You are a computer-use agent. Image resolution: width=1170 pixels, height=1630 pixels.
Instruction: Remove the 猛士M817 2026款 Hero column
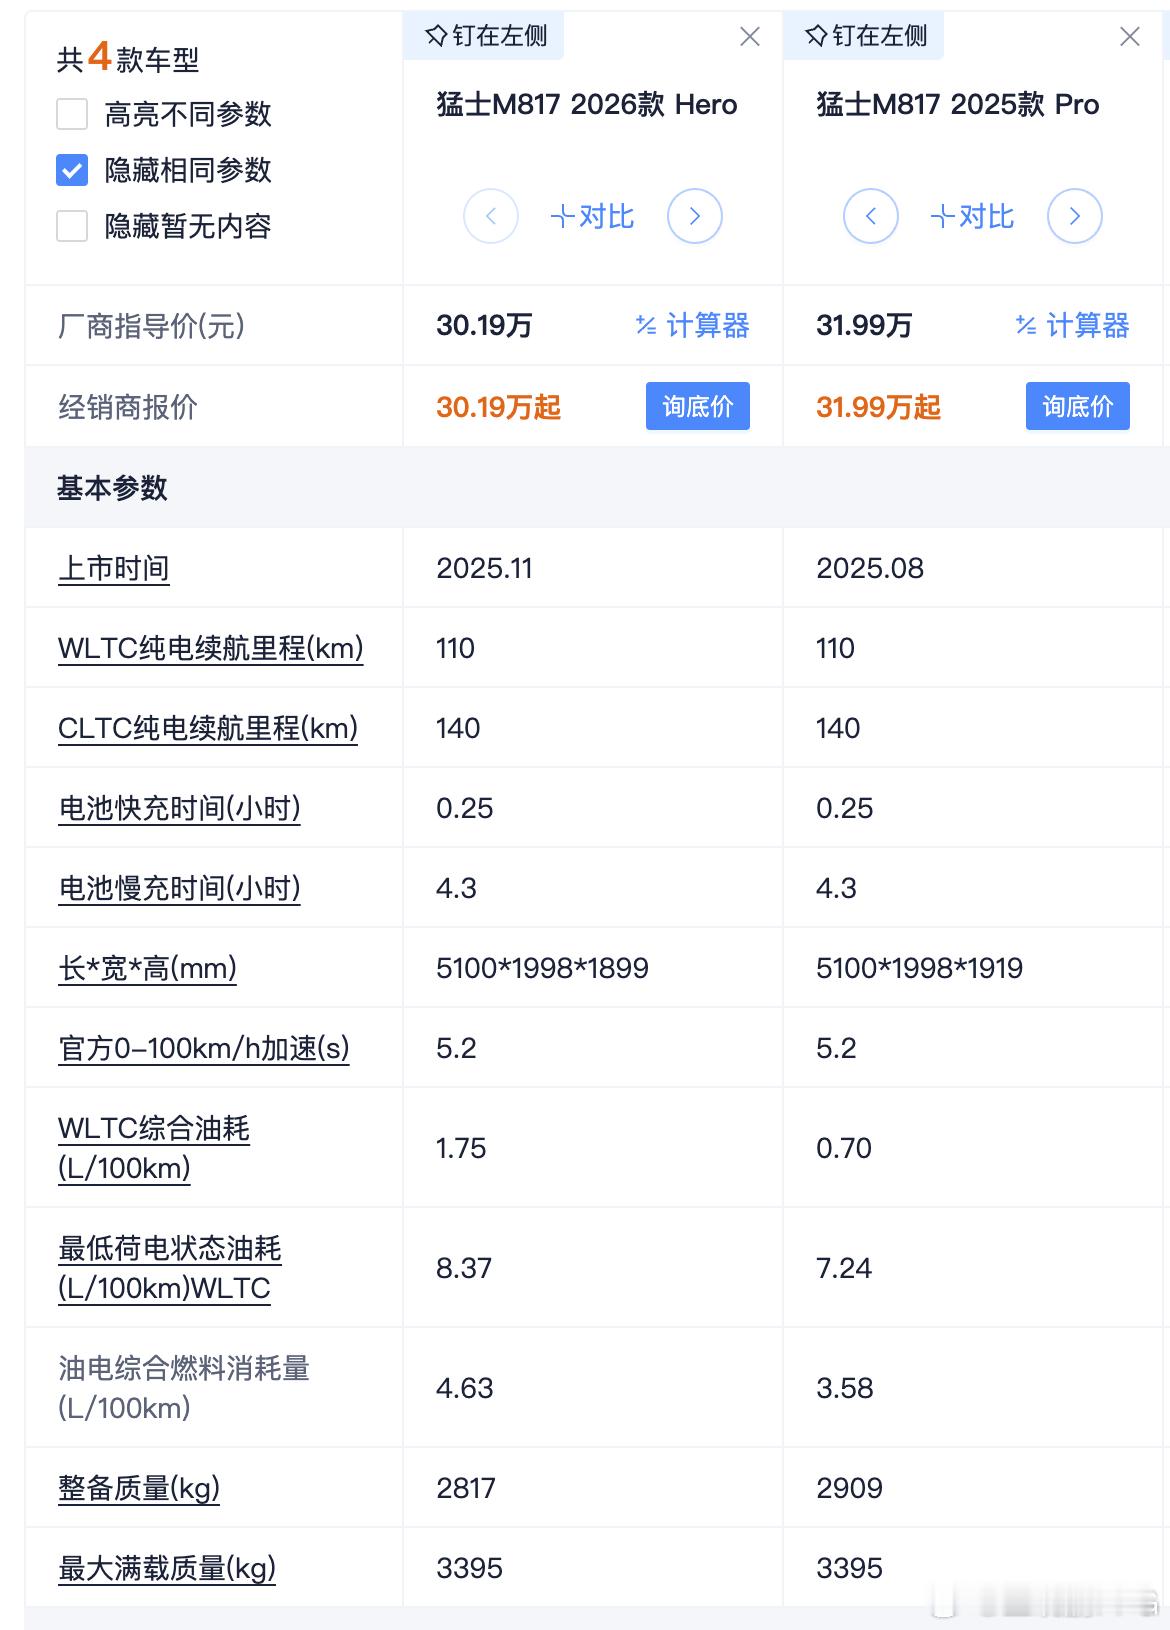pos(749,37)
